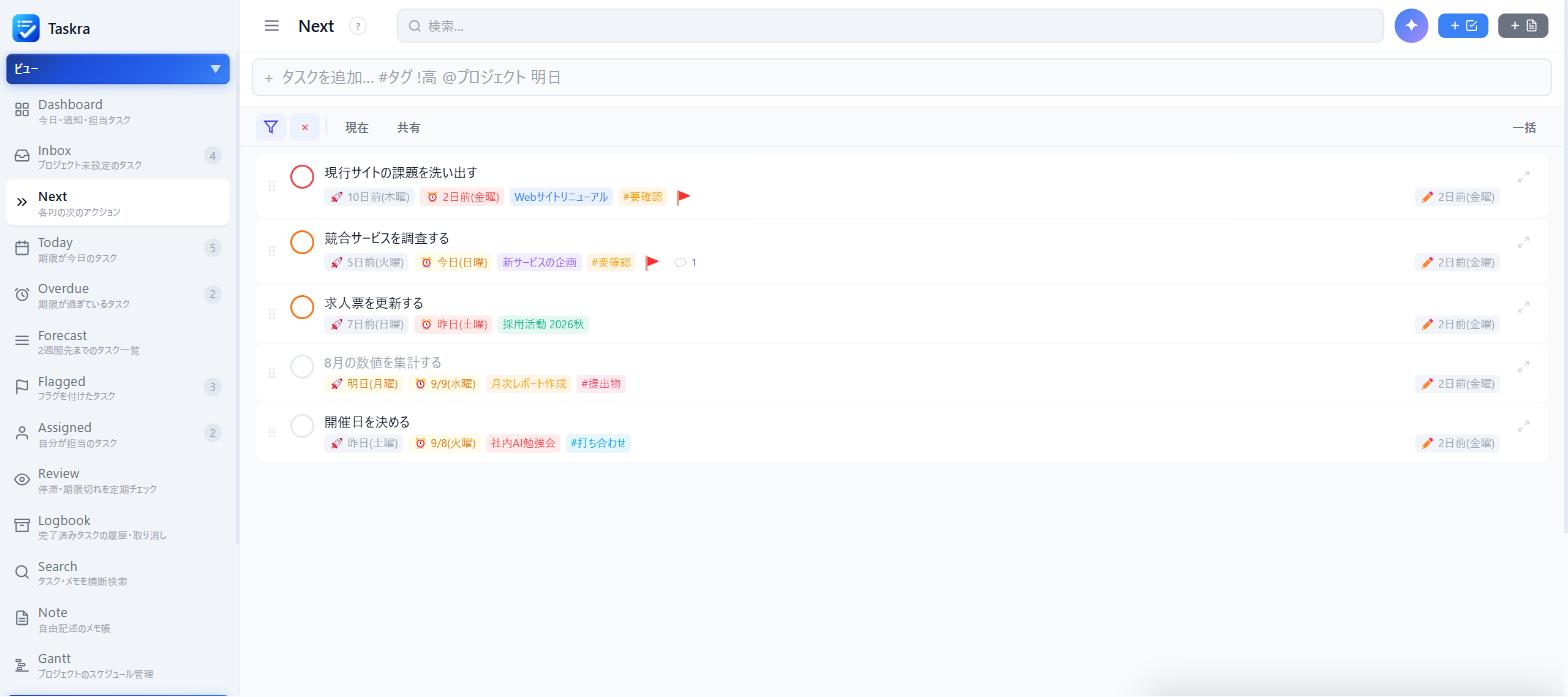Complete task 8月の数値を集計する
Viewport: 1568px width, 697px height.
click(x=302, y=366)
